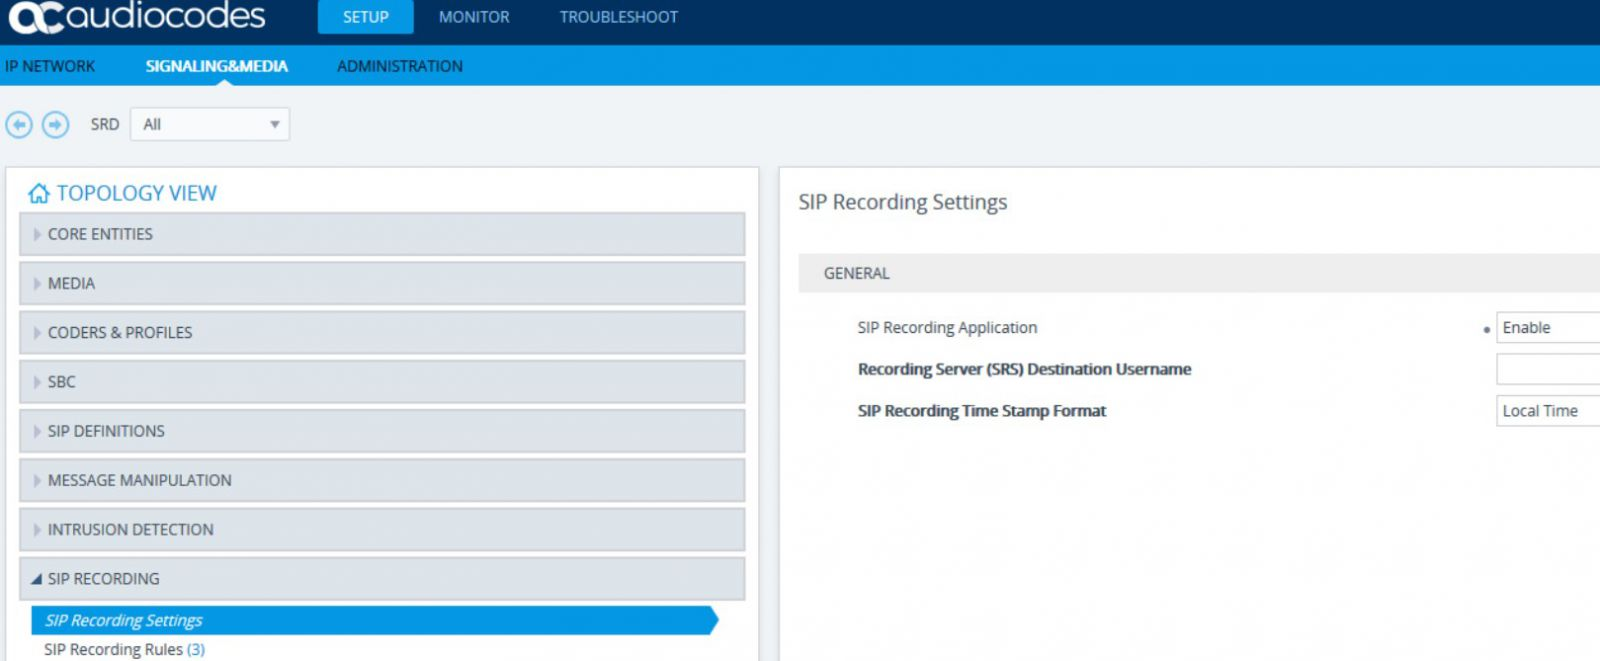Screen dimensions: 1600x661
Task: Expand the Intrusion Detection section
Action: tap(130, 530)
